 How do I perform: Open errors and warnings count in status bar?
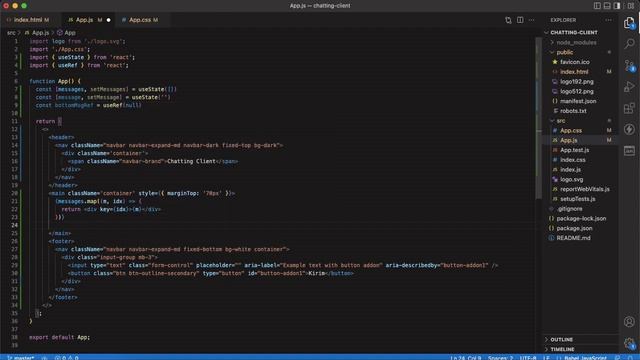click(67, 358)
